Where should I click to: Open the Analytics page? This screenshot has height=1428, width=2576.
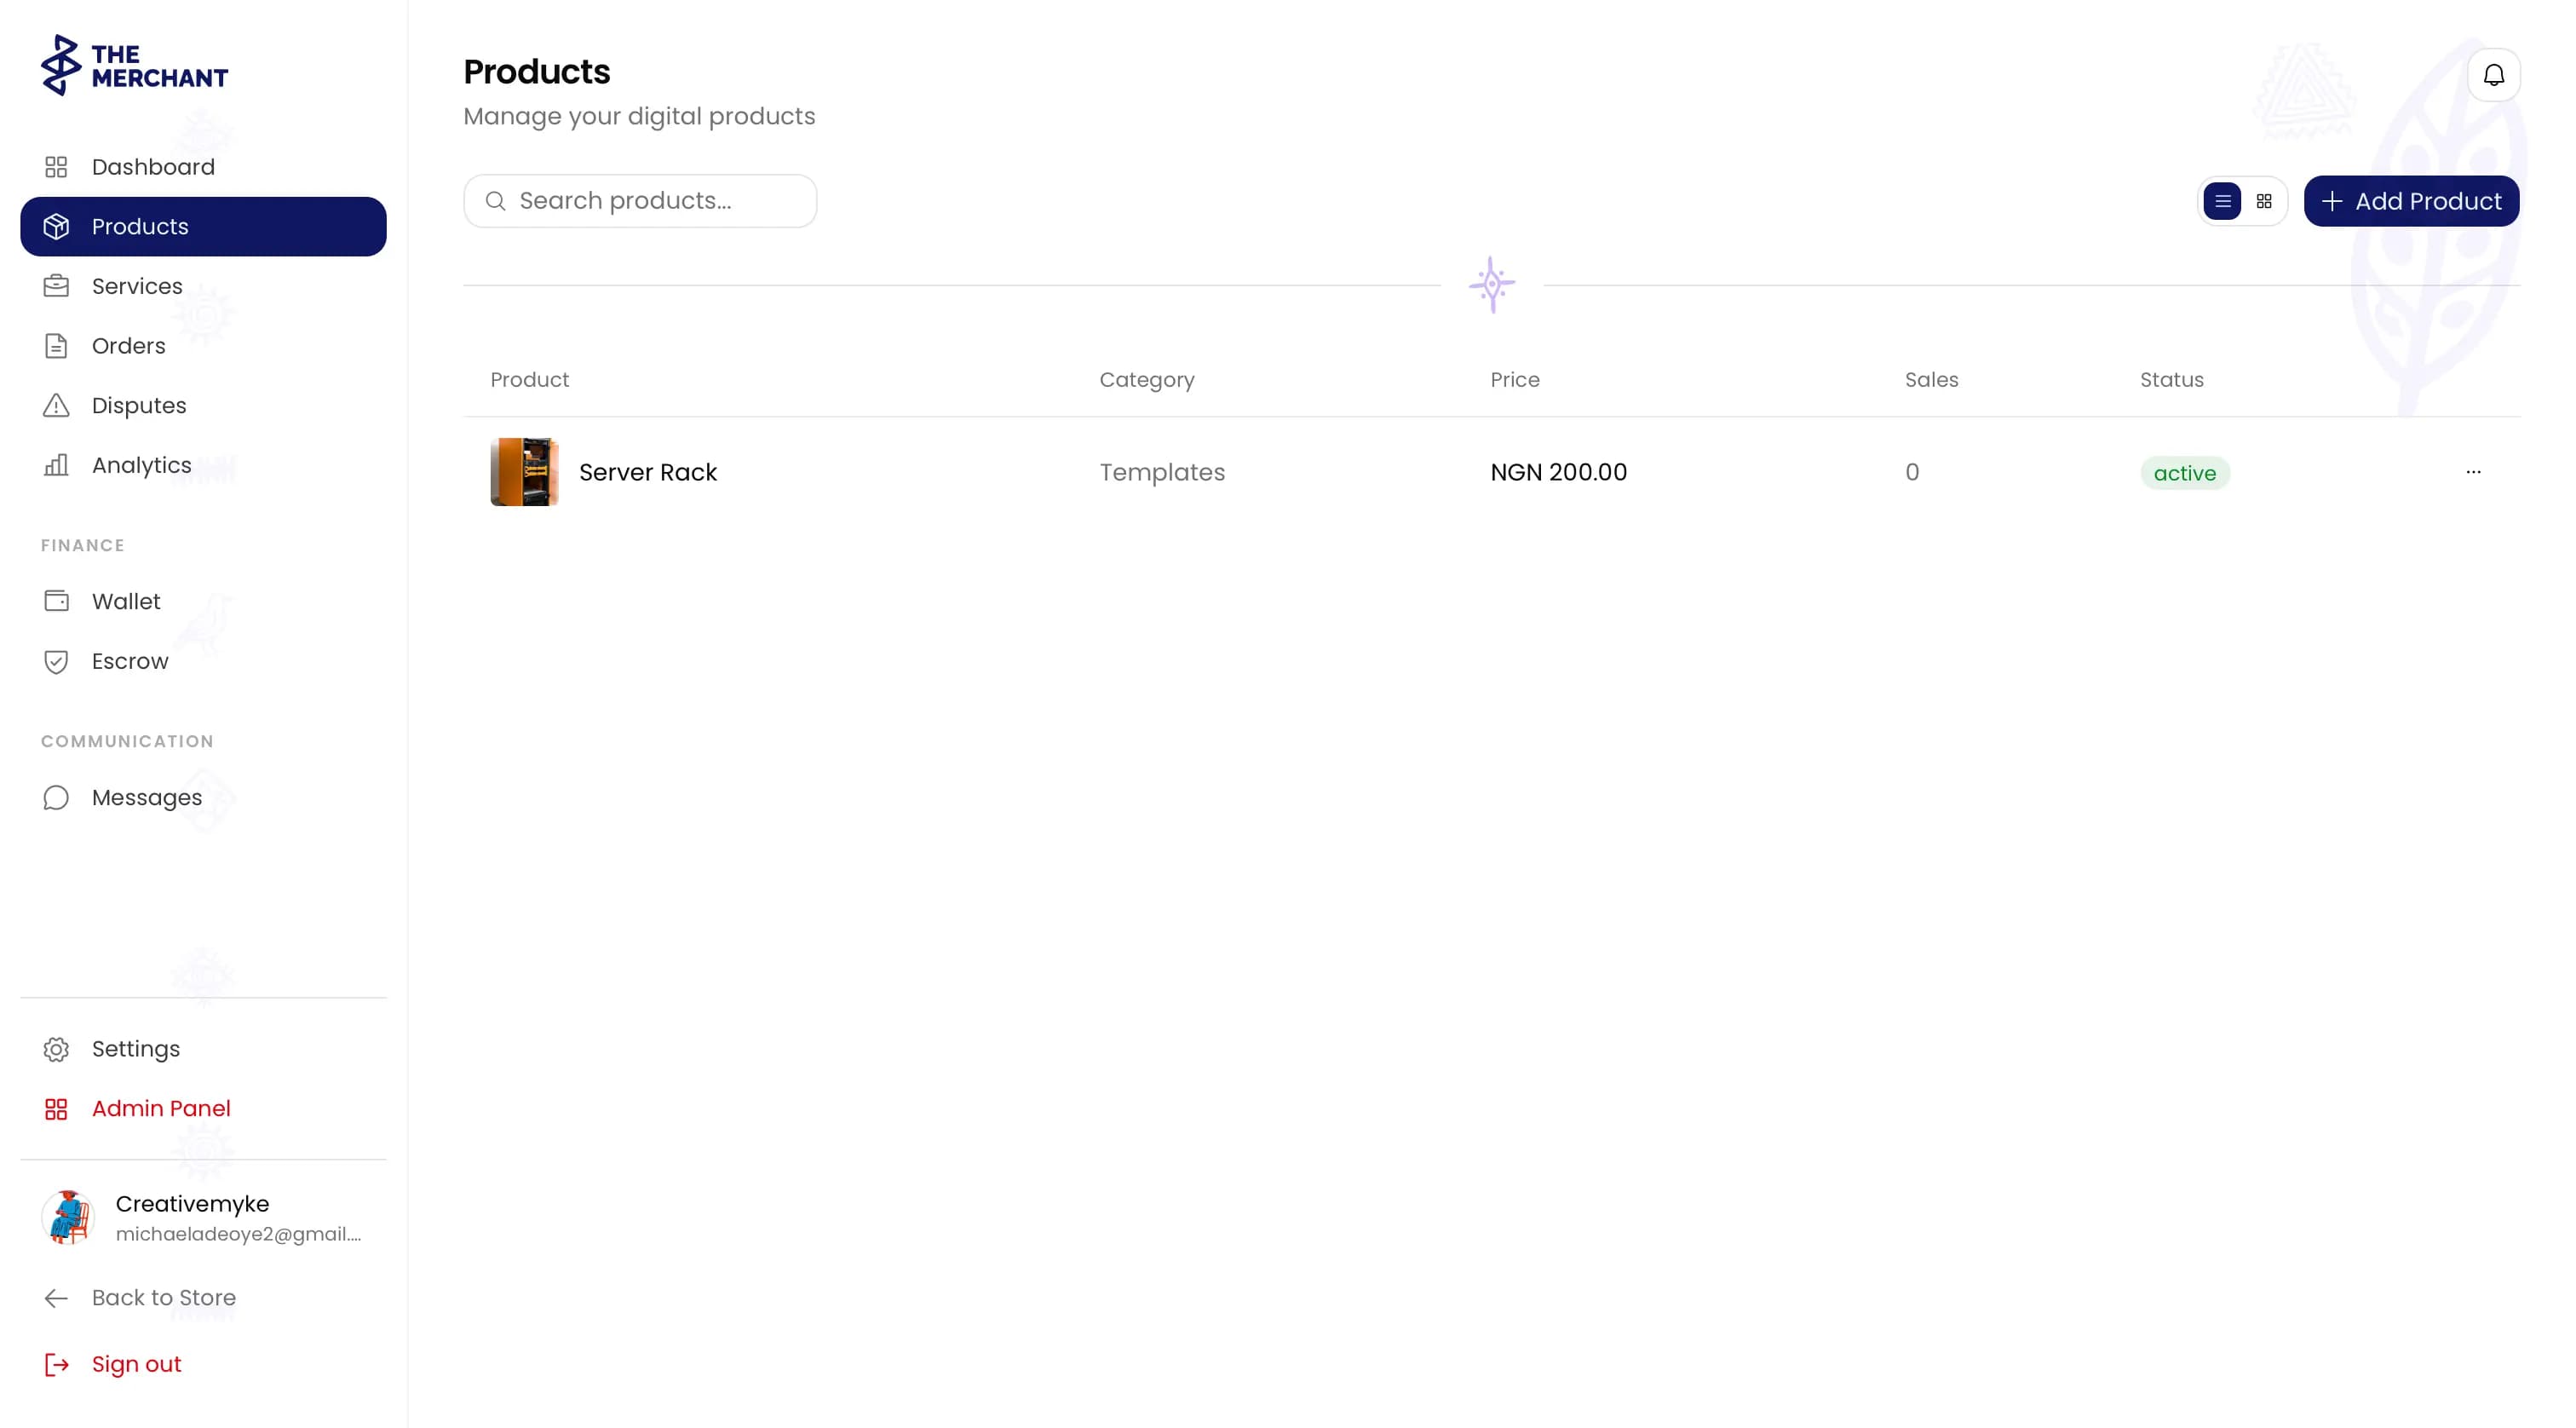(x=141, y=465)
